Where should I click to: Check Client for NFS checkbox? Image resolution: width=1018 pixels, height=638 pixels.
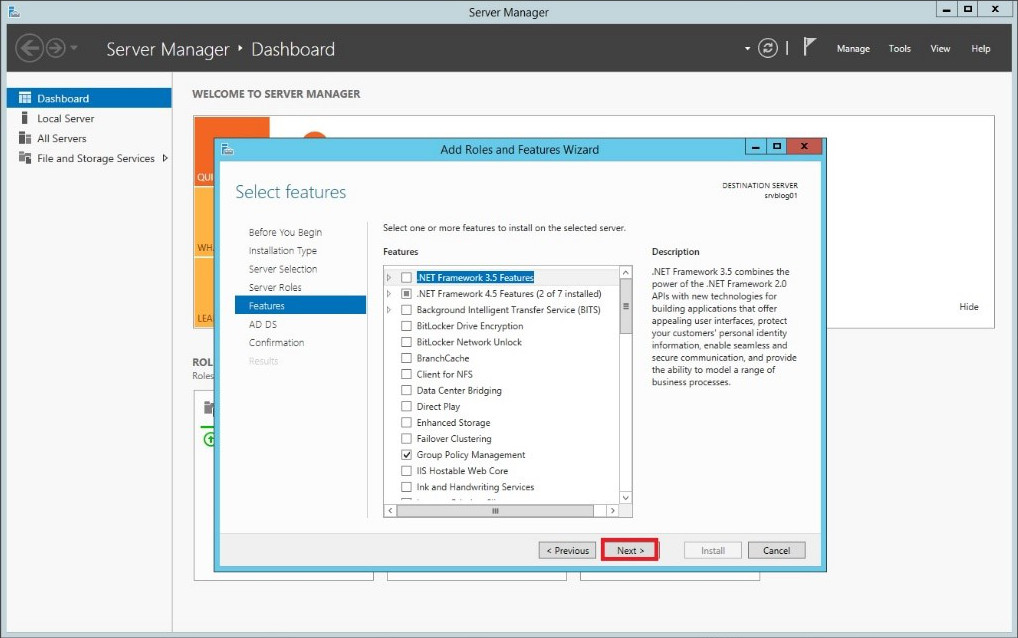[406, 374]
